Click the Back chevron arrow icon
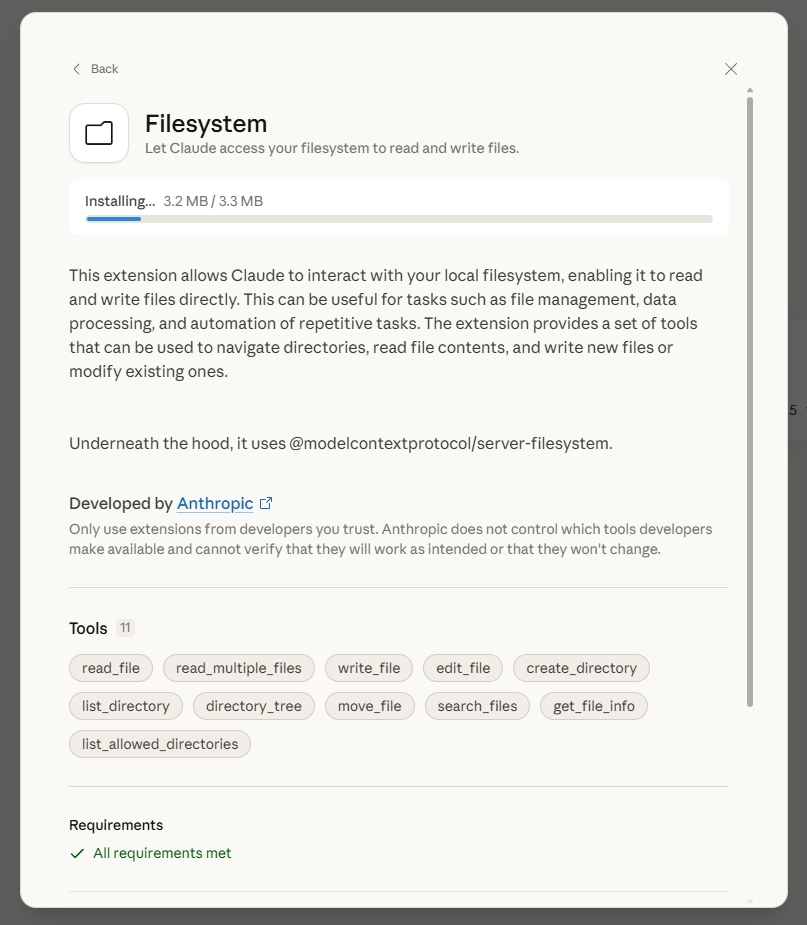The image size is (807, 925). coord(77,69)
